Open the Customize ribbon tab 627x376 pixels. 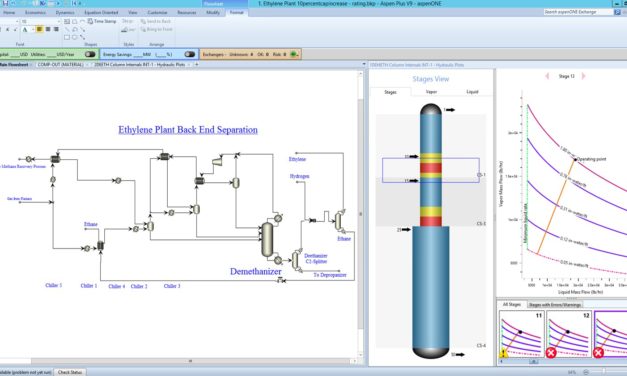pyautogui.click(x=157, y=13)
